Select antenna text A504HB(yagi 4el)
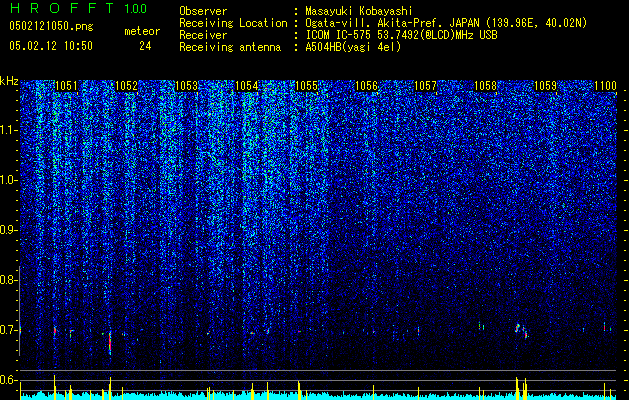The image size is (629, 400). pyautogui.click(x=353, y=47)
